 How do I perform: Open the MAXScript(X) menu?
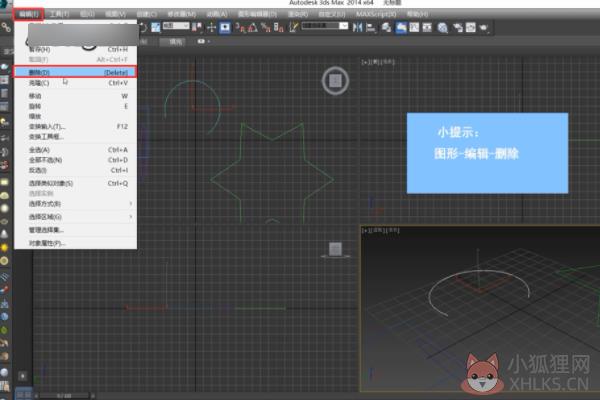click(x=376, y=14)
